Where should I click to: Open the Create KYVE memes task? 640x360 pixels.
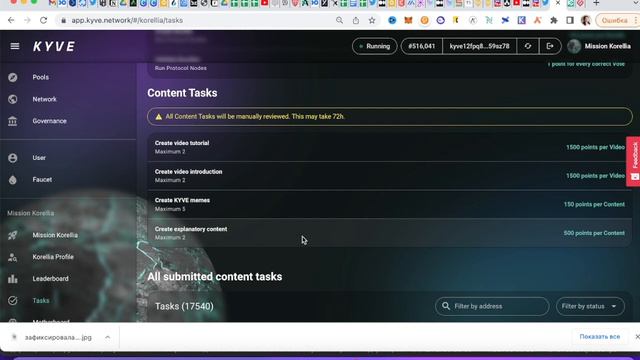pyautogui.click(x=389, y=204)
